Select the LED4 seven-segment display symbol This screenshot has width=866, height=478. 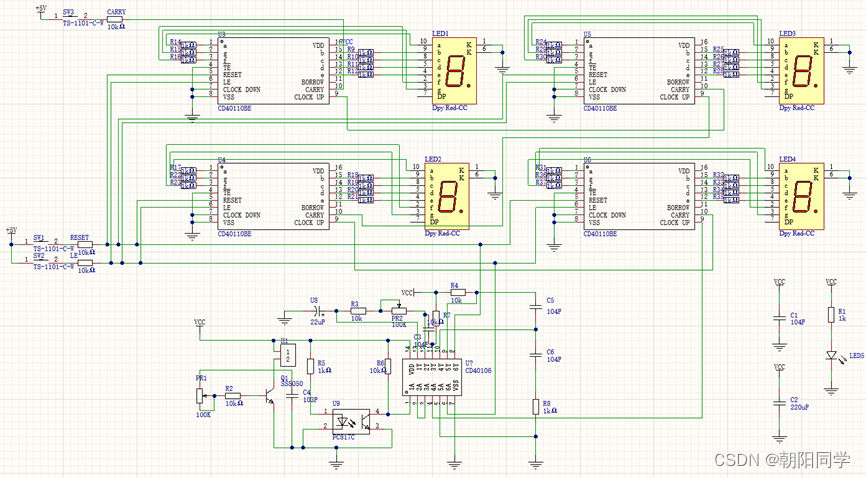click(801, 196)
